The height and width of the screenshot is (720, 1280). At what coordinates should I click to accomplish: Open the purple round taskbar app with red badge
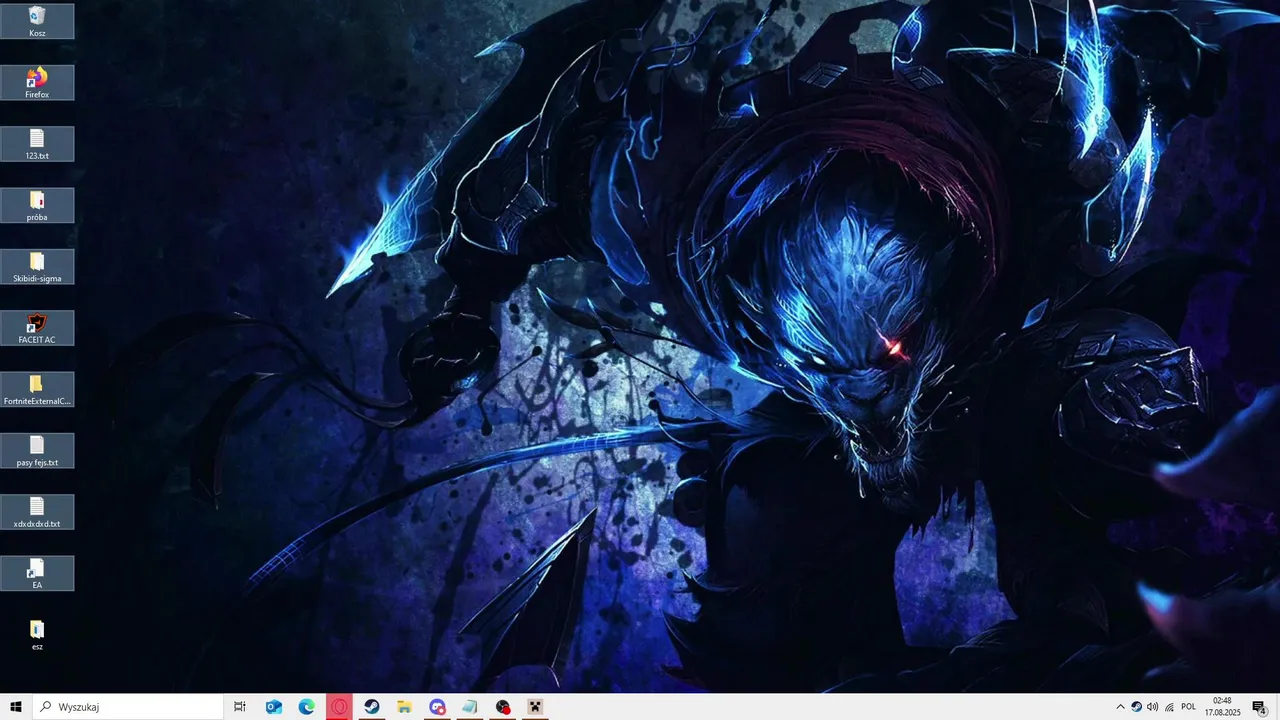[437, 707]
